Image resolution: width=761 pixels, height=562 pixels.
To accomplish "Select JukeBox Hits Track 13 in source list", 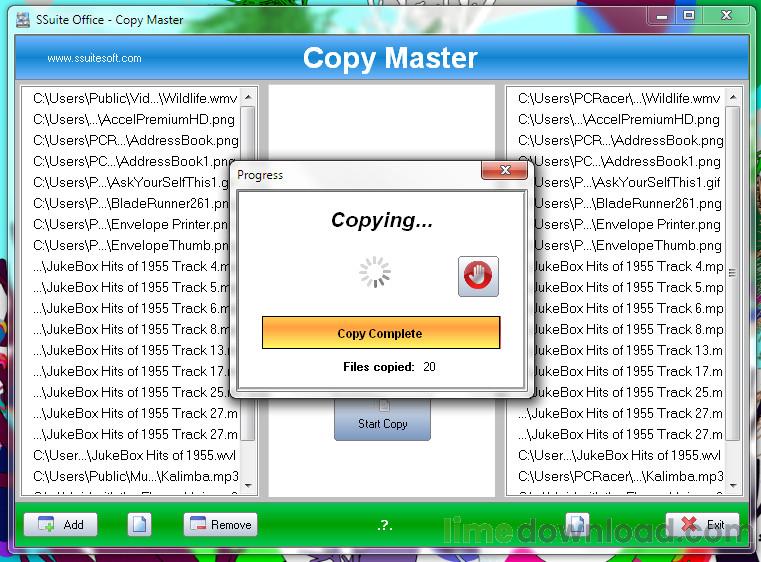I will point(132,350).
